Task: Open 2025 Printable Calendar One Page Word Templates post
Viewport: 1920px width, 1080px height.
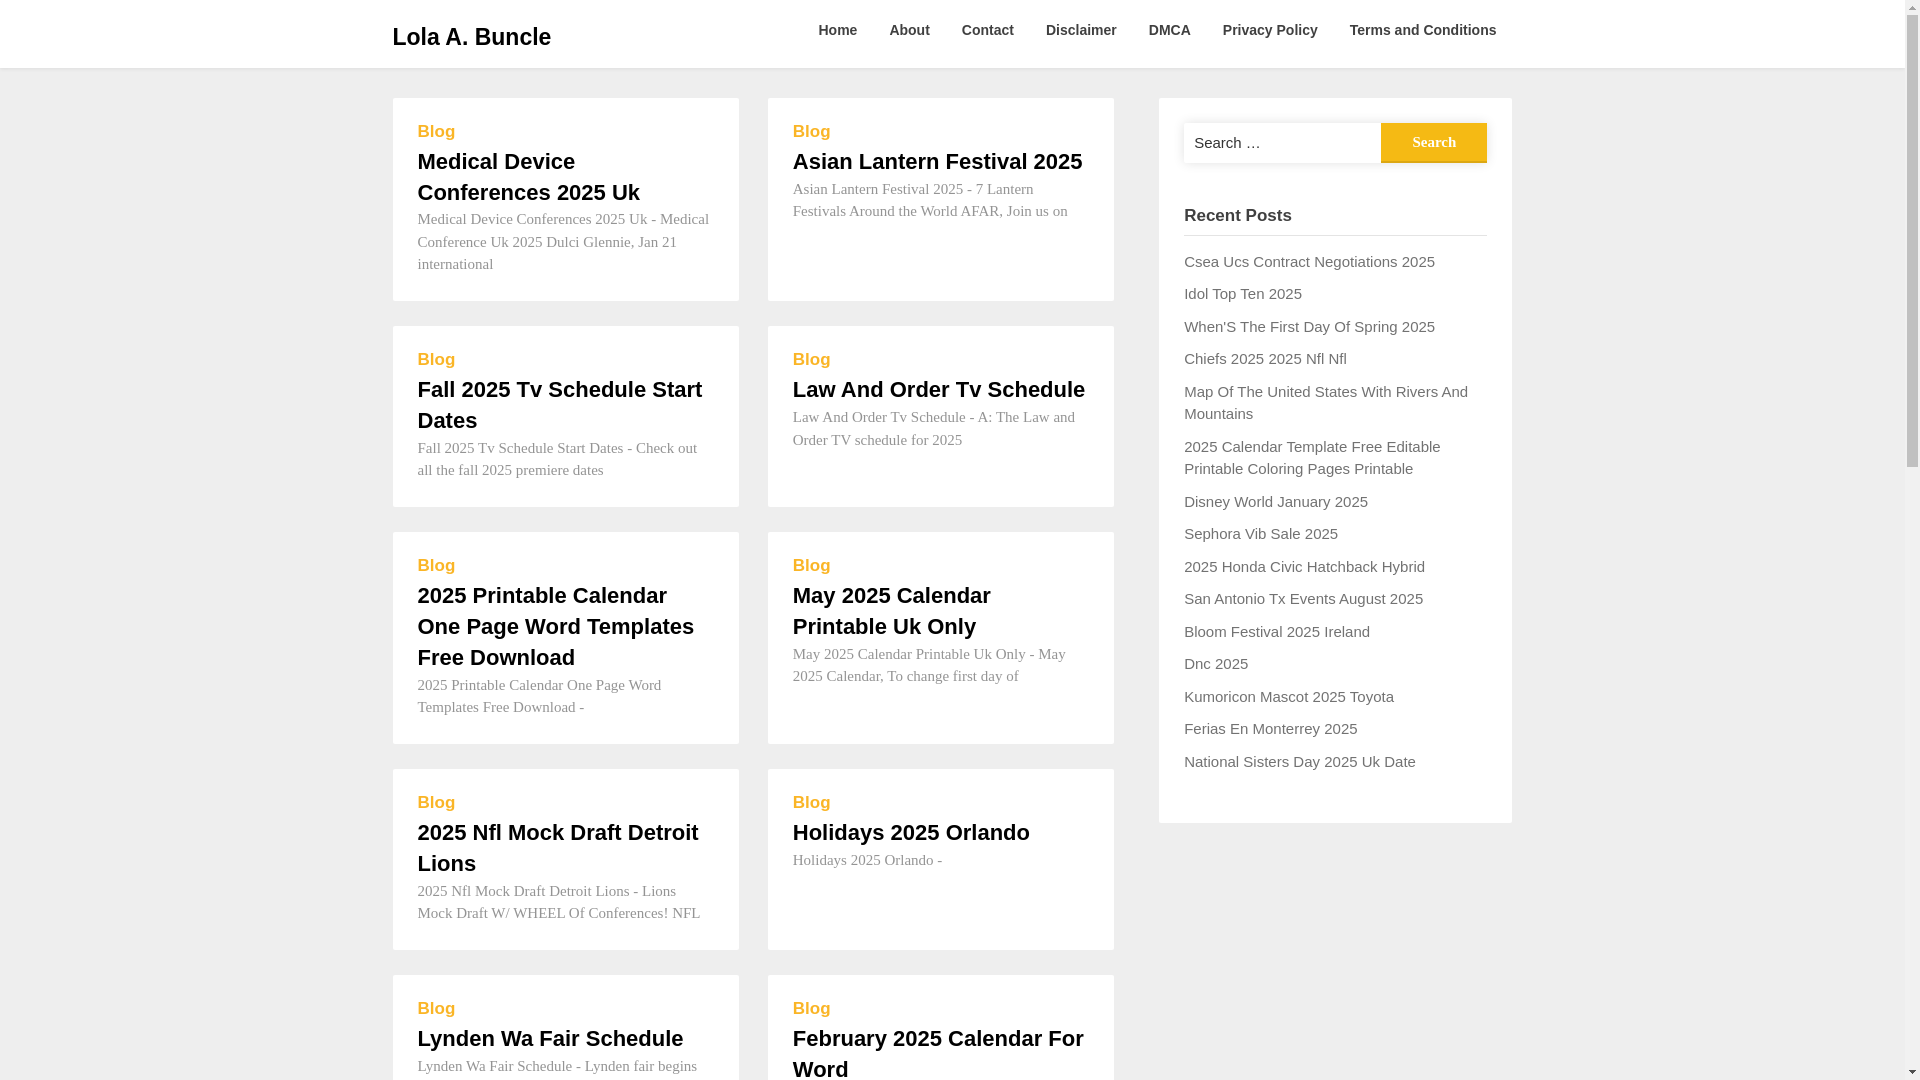Action: coord(556,626)
